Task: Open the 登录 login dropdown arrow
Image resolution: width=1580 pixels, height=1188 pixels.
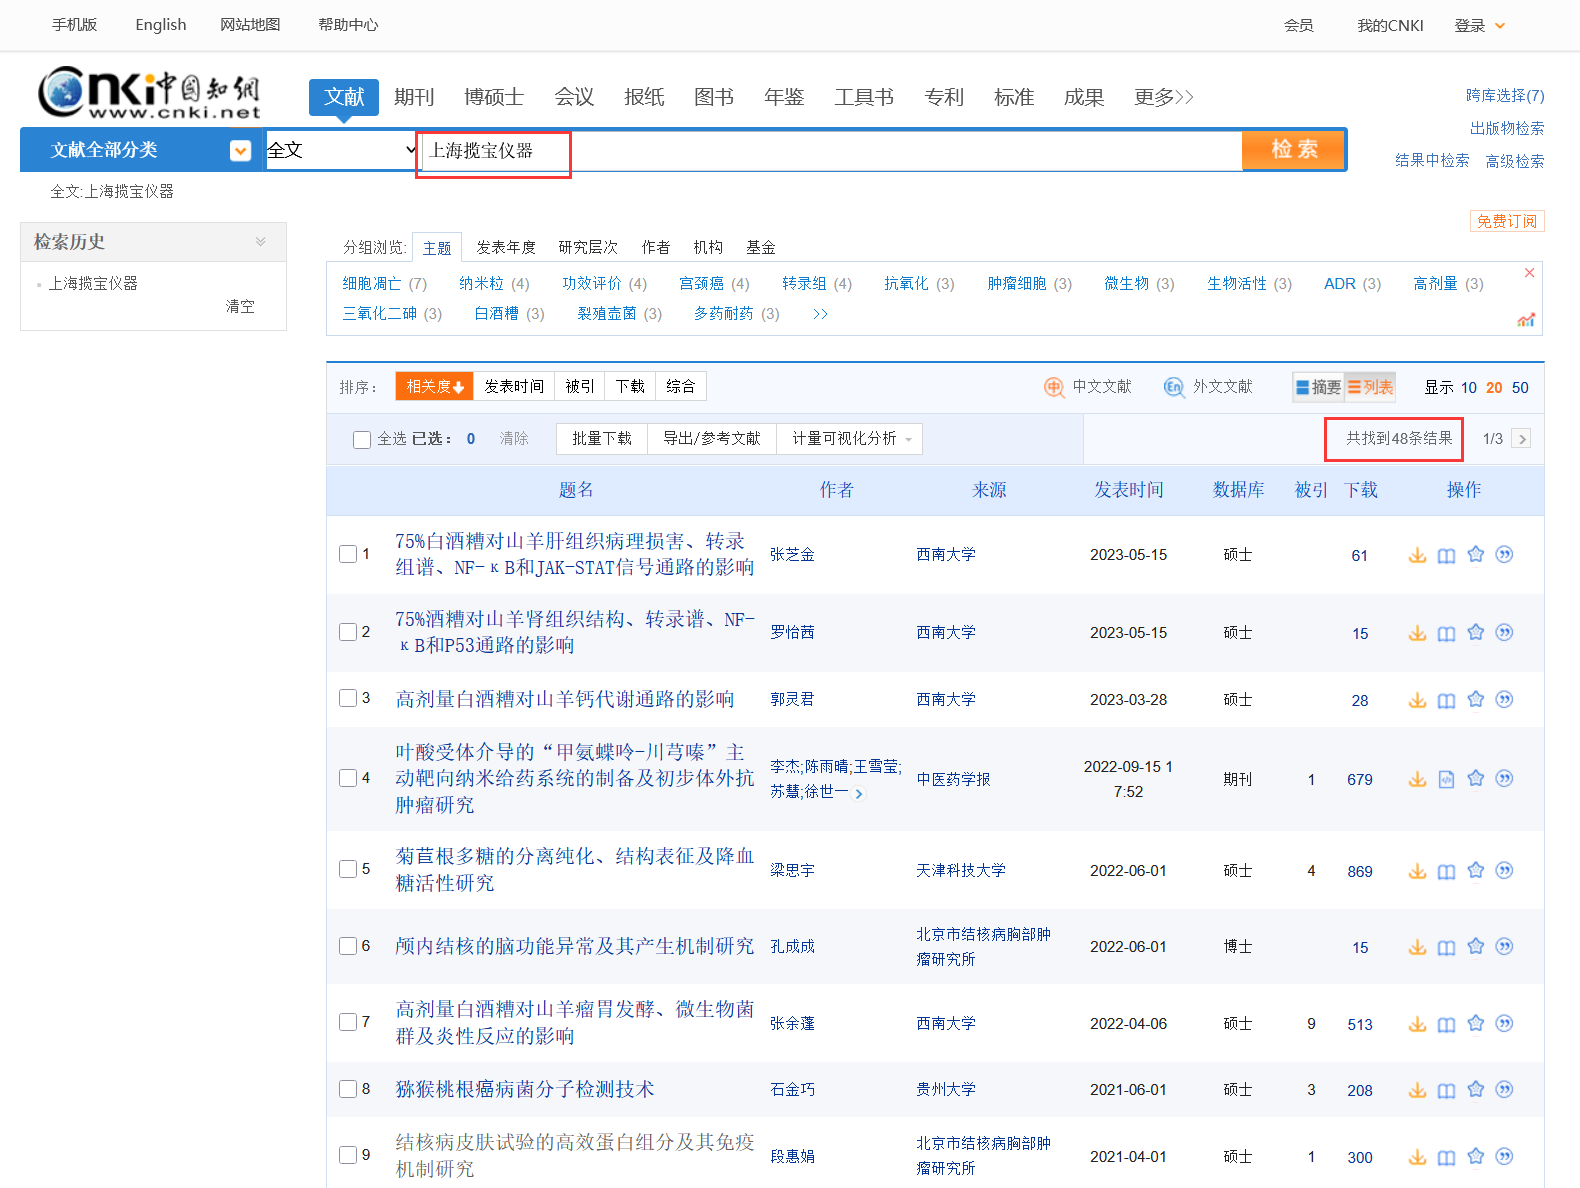Action: point(1500,26)
